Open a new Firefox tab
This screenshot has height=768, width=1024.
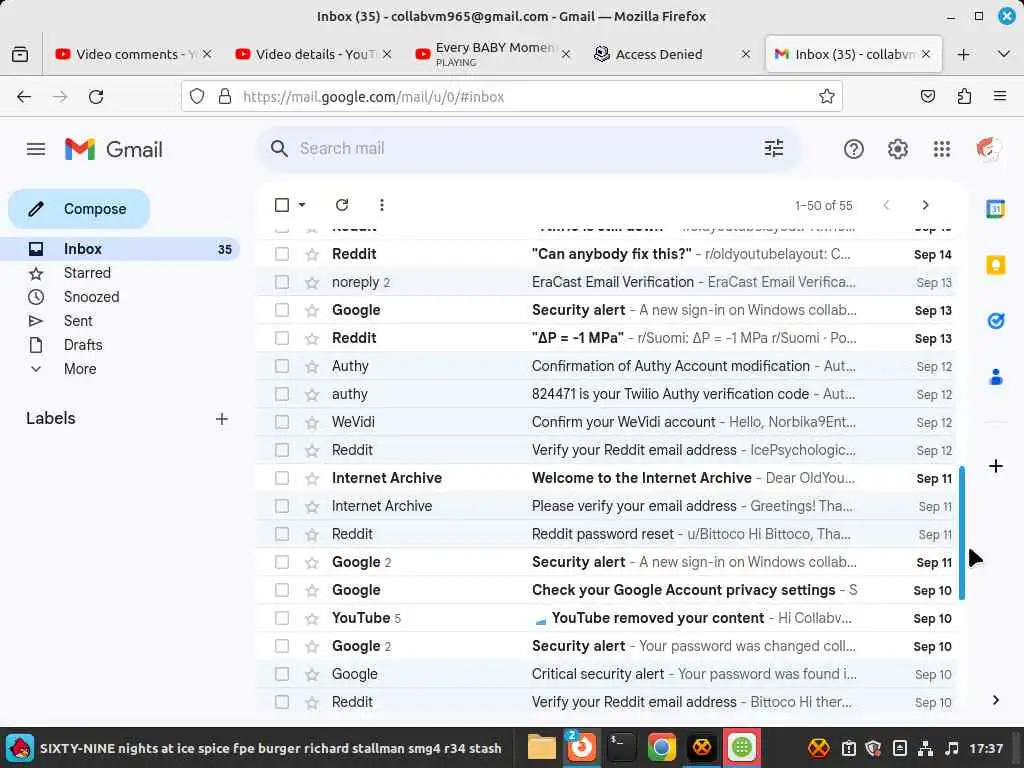(963, 54)
